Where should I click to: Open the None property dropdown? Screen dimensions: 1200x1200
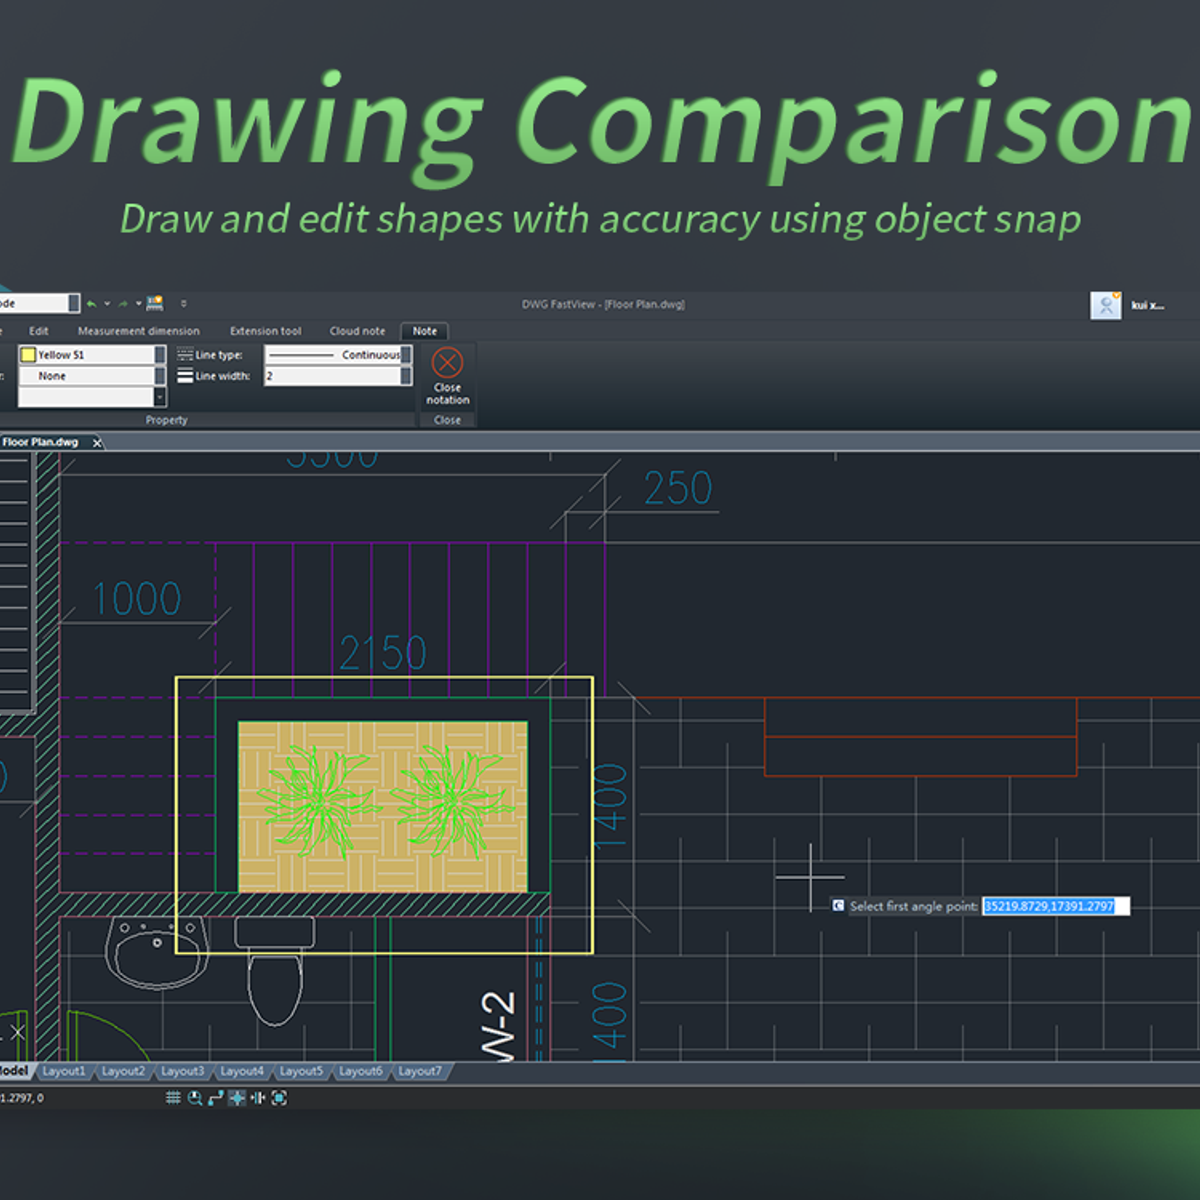tap(159, 376)
